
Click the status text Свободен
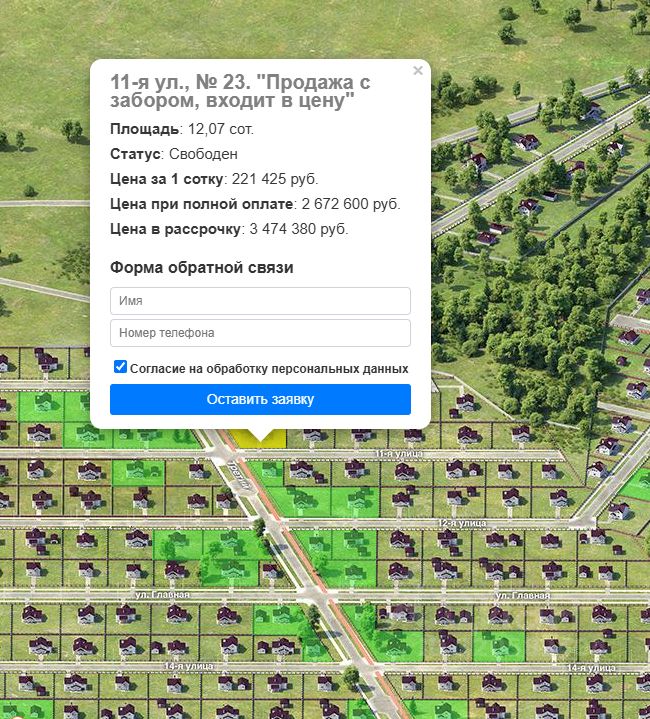(203, 154)
